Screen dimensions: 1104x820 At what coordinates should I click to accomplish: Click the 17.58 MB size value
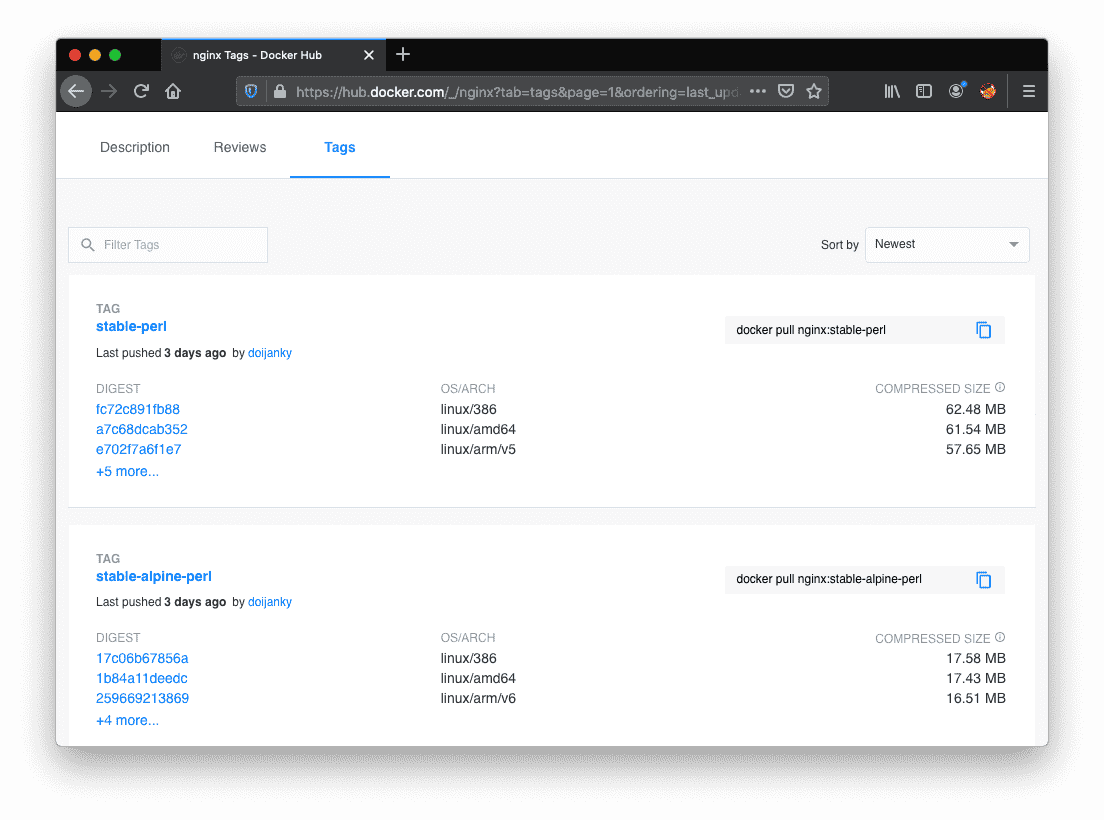(975, 659)
